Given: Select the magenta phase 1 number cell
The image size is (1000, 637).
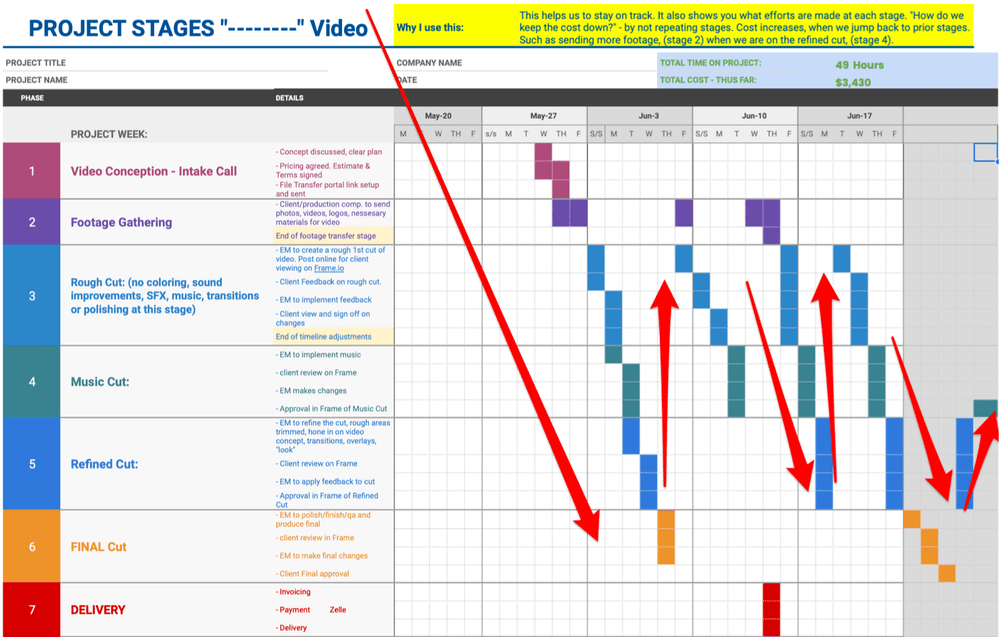Looking at the screenshot, I should [31, 171].
